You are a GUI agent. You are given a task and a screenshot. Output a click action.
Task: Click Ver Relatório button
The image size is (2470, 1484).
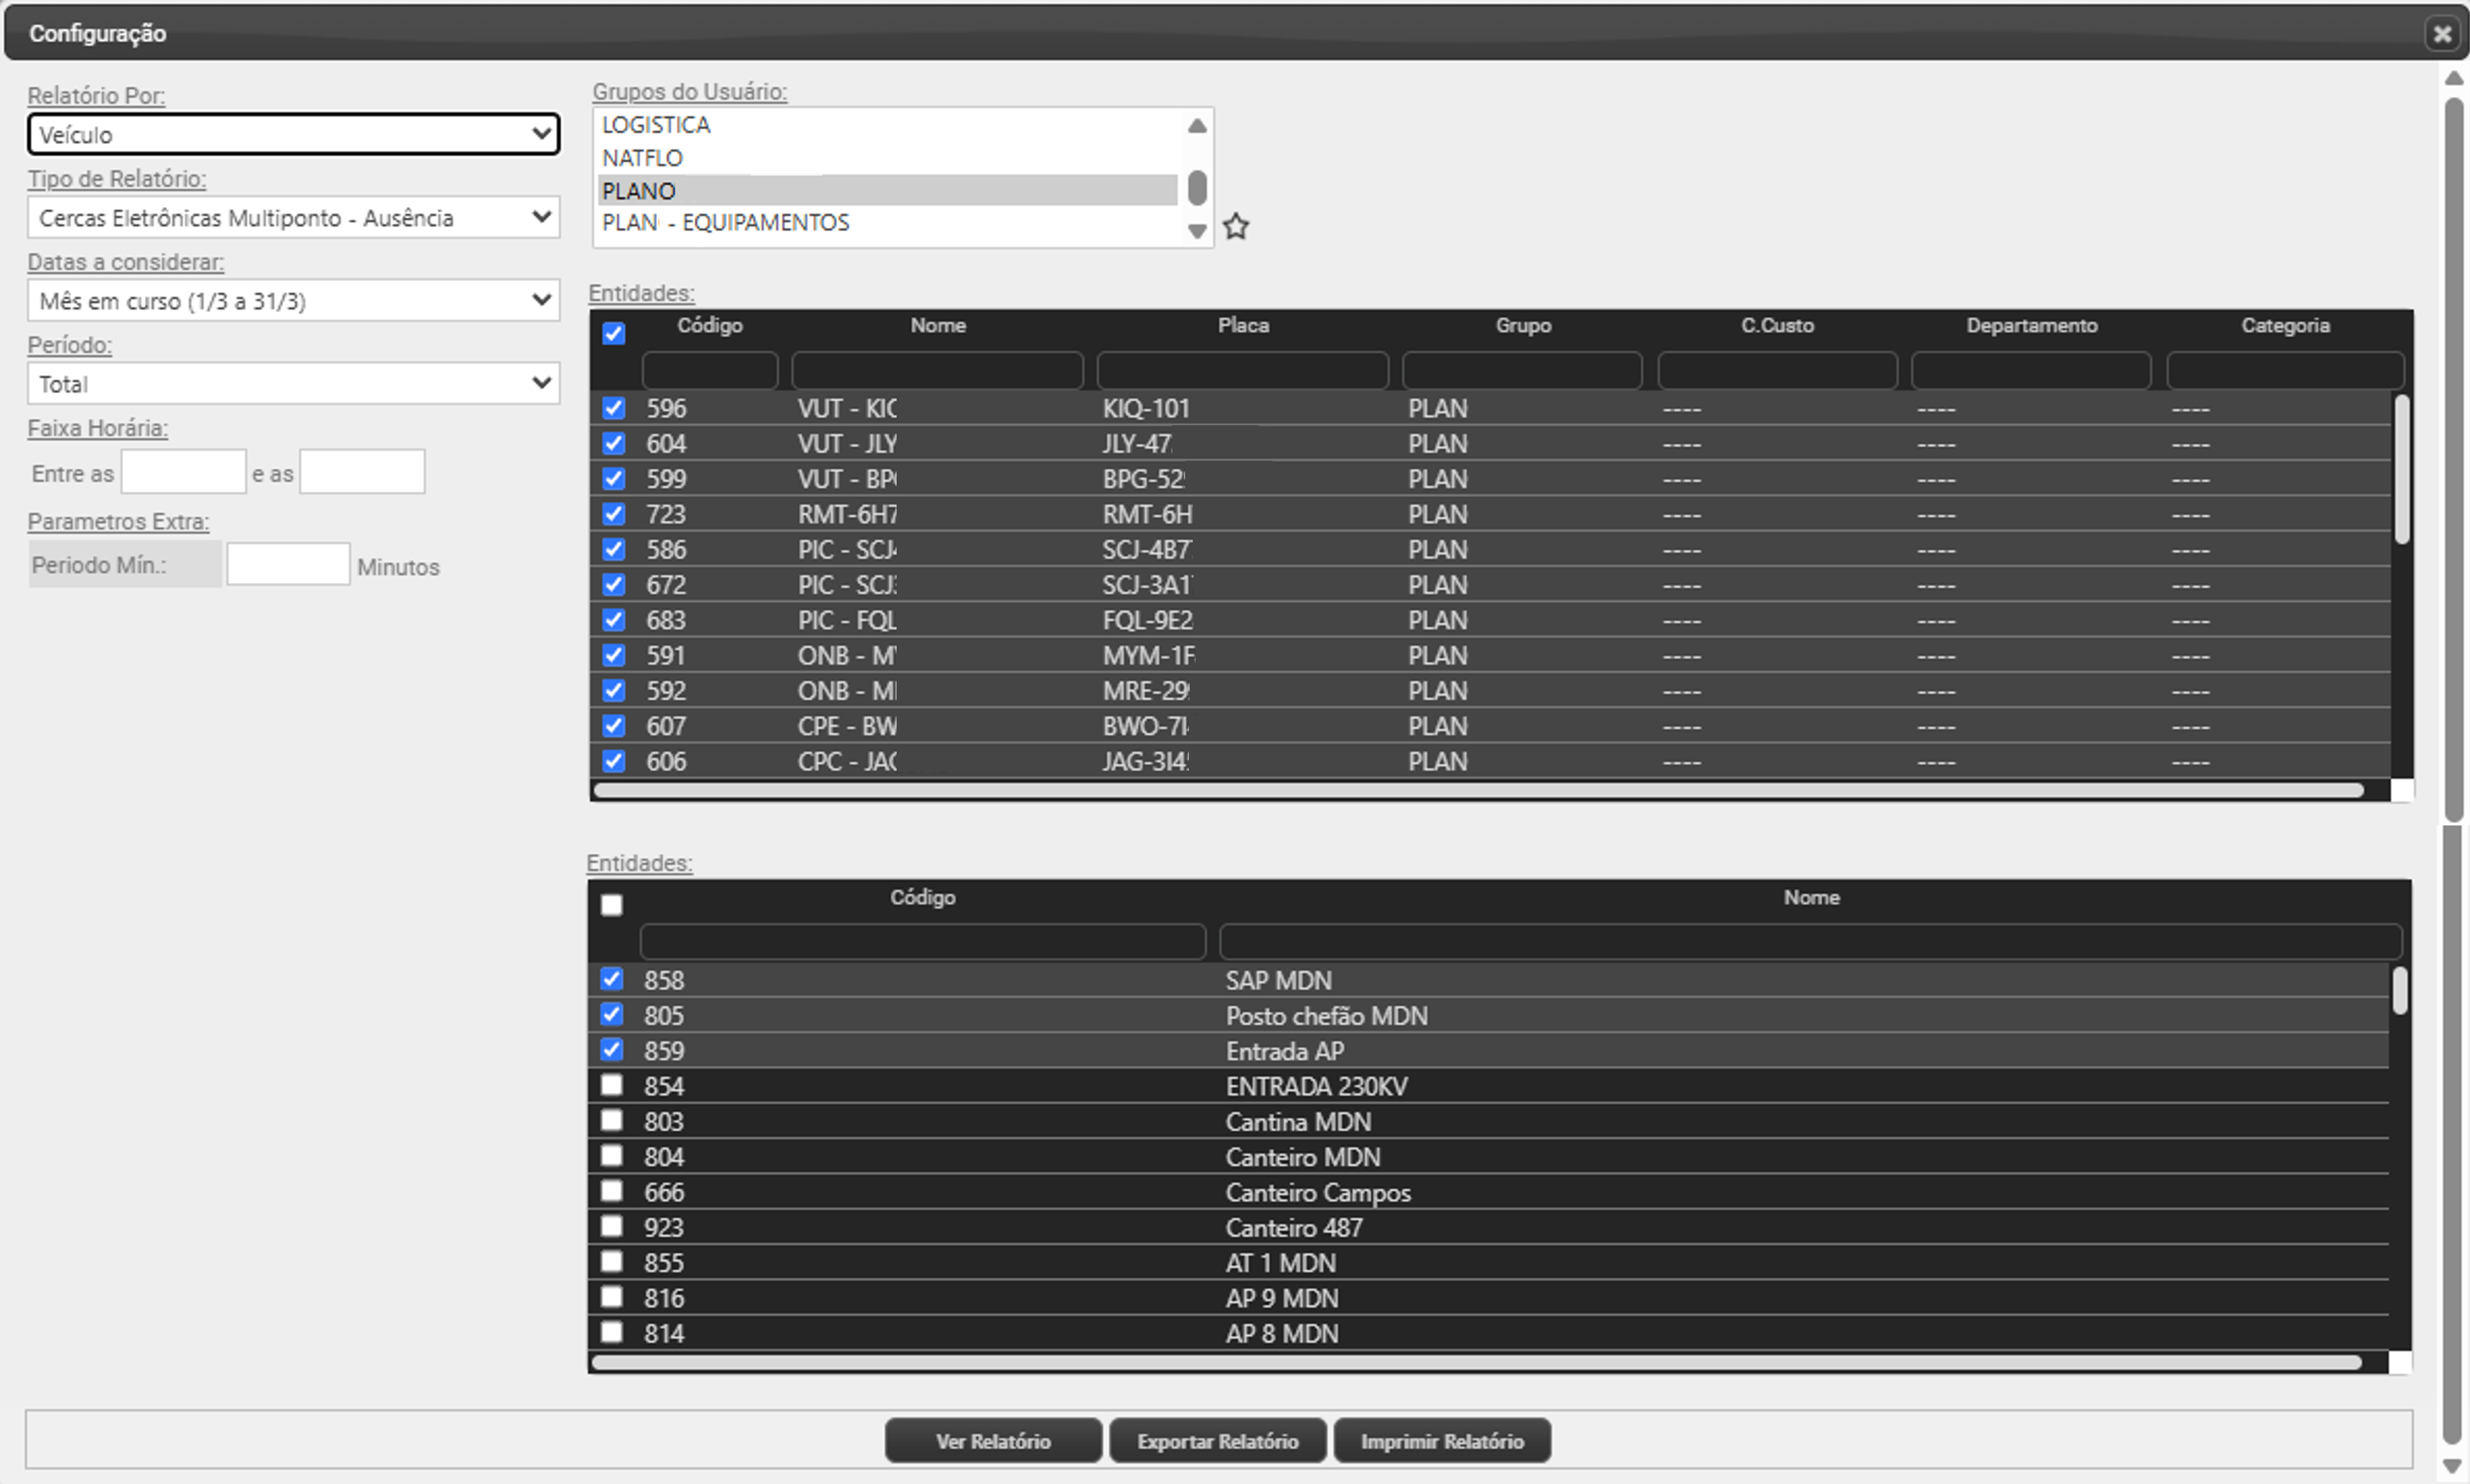click(x=993, y=1441)
